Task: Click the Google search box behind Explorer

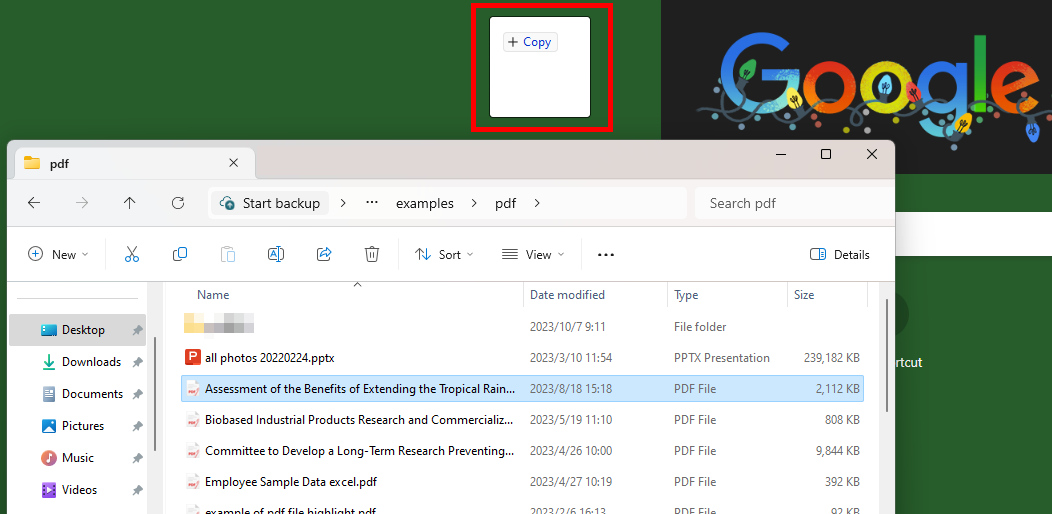Action: click(x=974, y=235)
